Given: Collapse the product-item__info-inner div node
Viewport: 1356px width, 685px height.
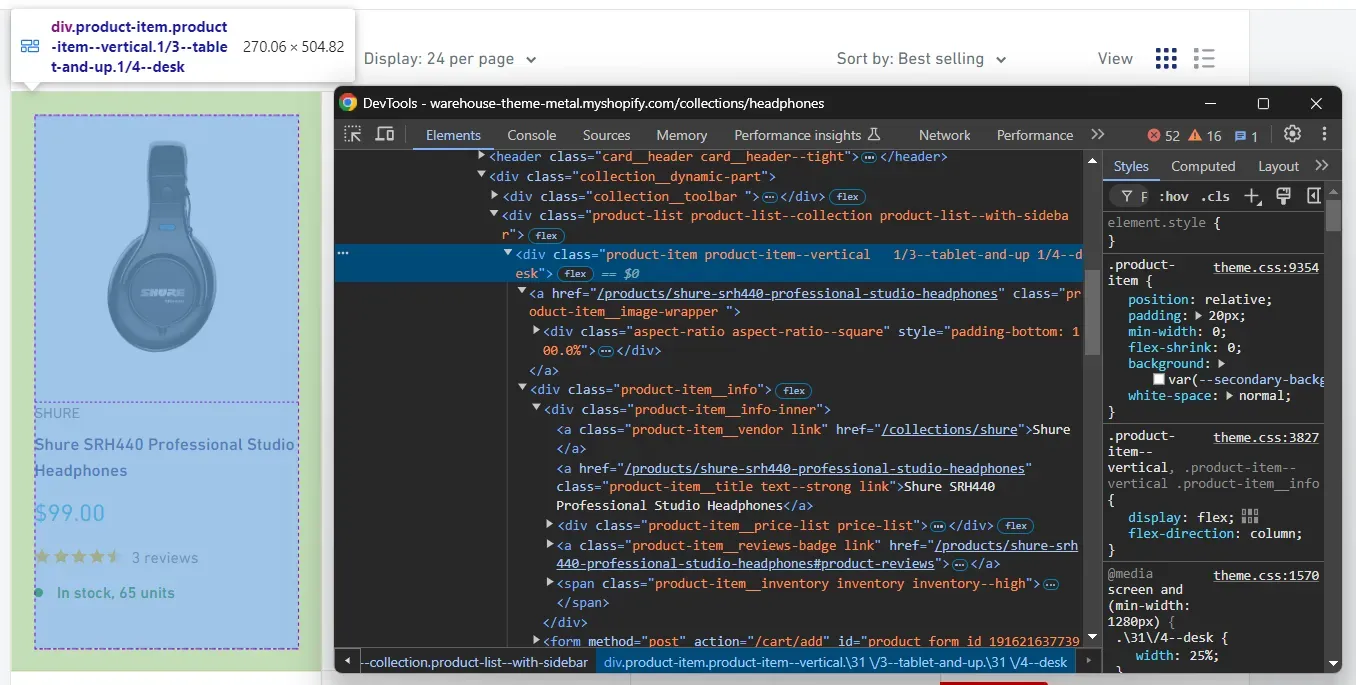Looking at the screenshot, I should click(x=538, y=408).
